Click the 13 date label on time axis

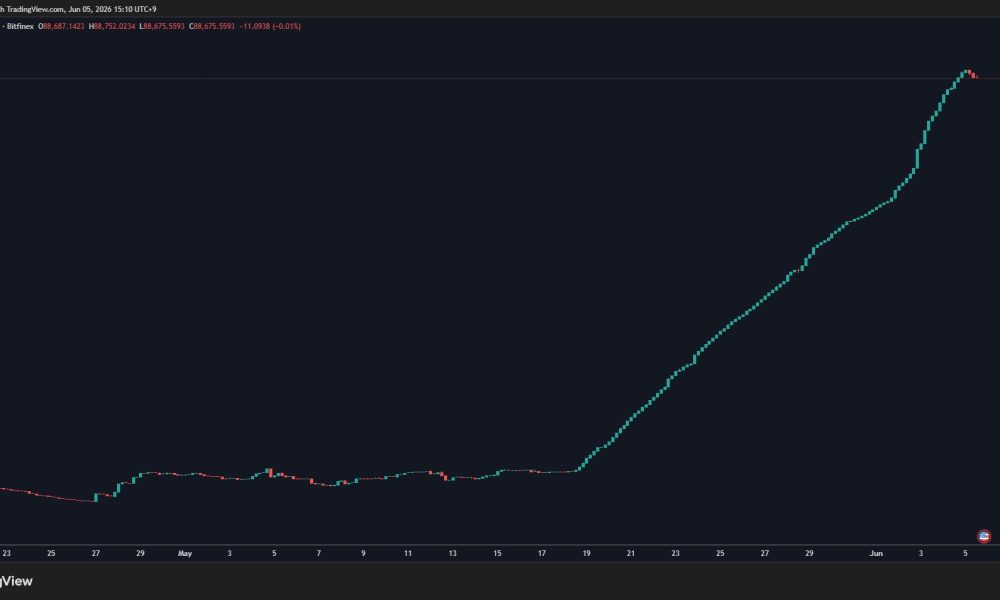[453, 553]
